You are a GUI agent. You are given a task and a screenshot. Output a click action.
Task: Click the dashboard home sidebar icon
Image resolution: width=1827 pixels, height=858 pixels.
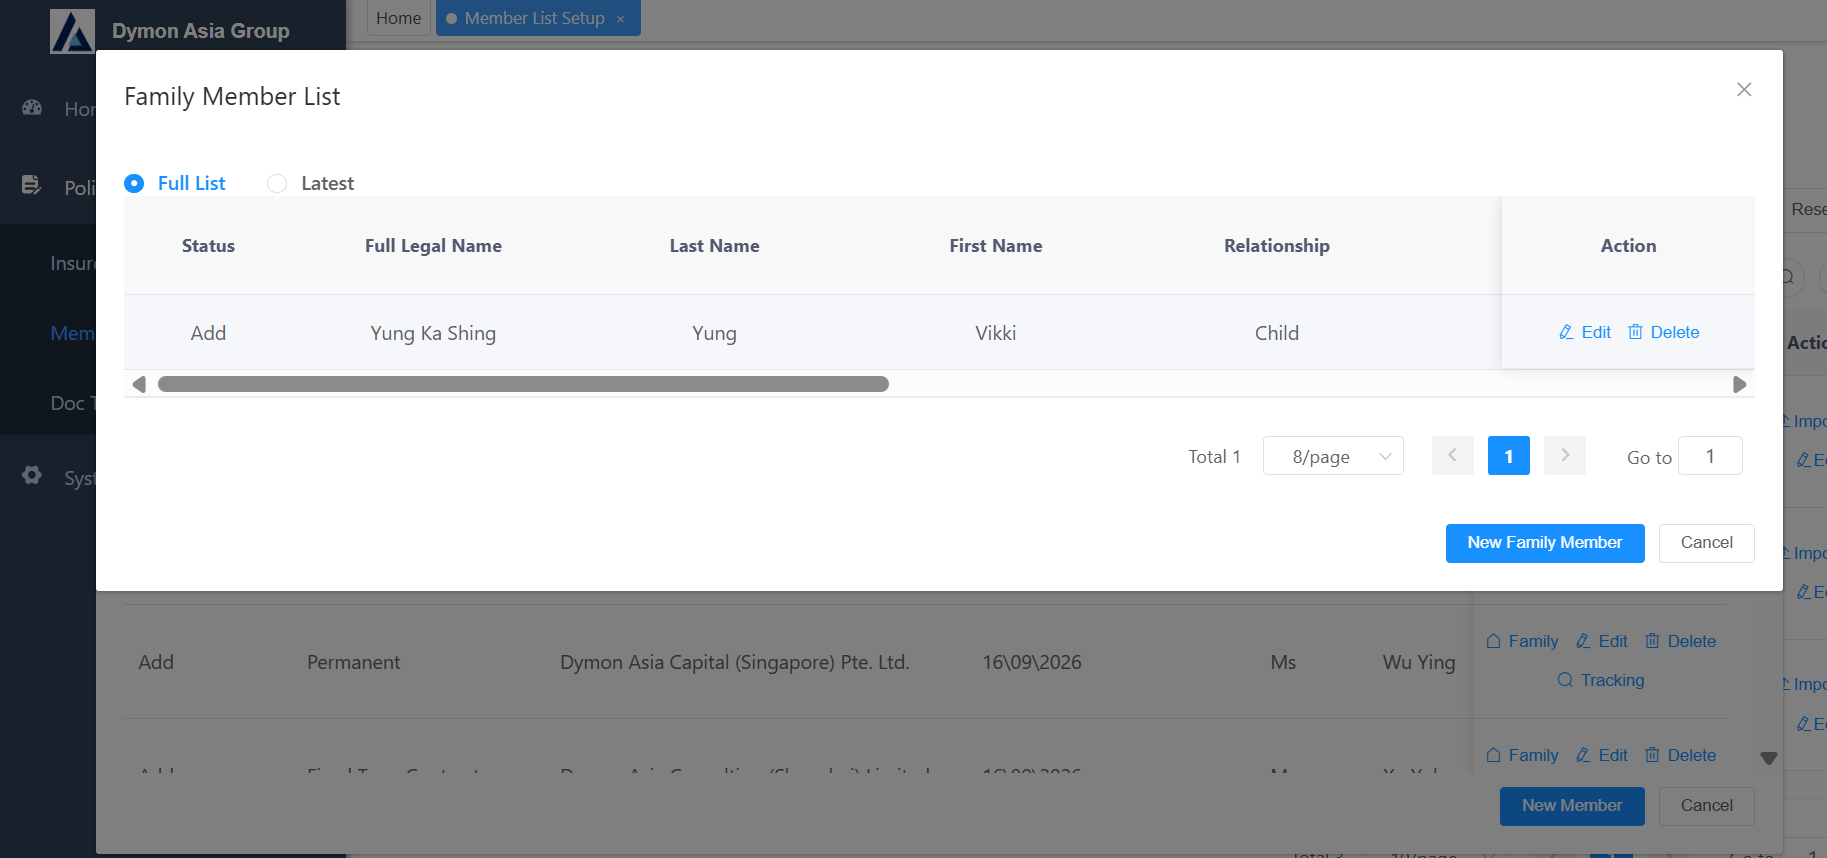[32, 107]
